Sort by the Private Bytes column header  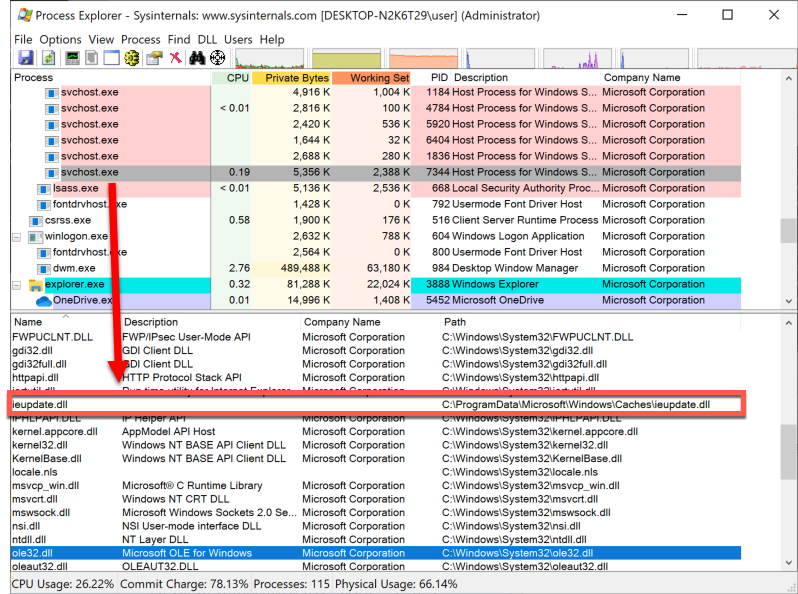[290, 77]
